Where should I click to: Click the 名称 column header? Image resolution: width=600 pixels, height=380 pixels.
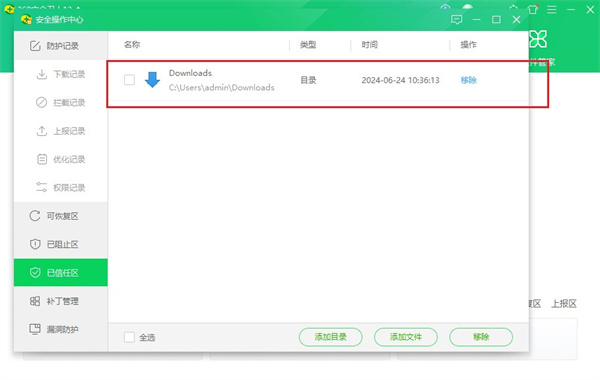[132, 45]
